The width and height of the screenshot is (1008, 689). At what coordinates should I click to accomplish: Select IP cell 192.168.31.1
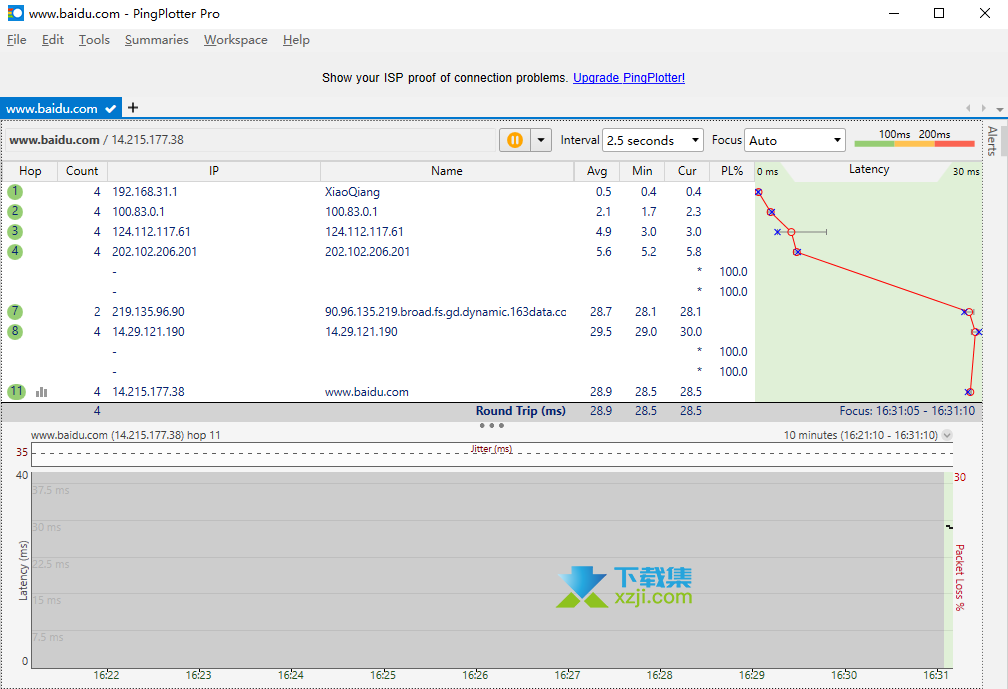coord(145,192)
